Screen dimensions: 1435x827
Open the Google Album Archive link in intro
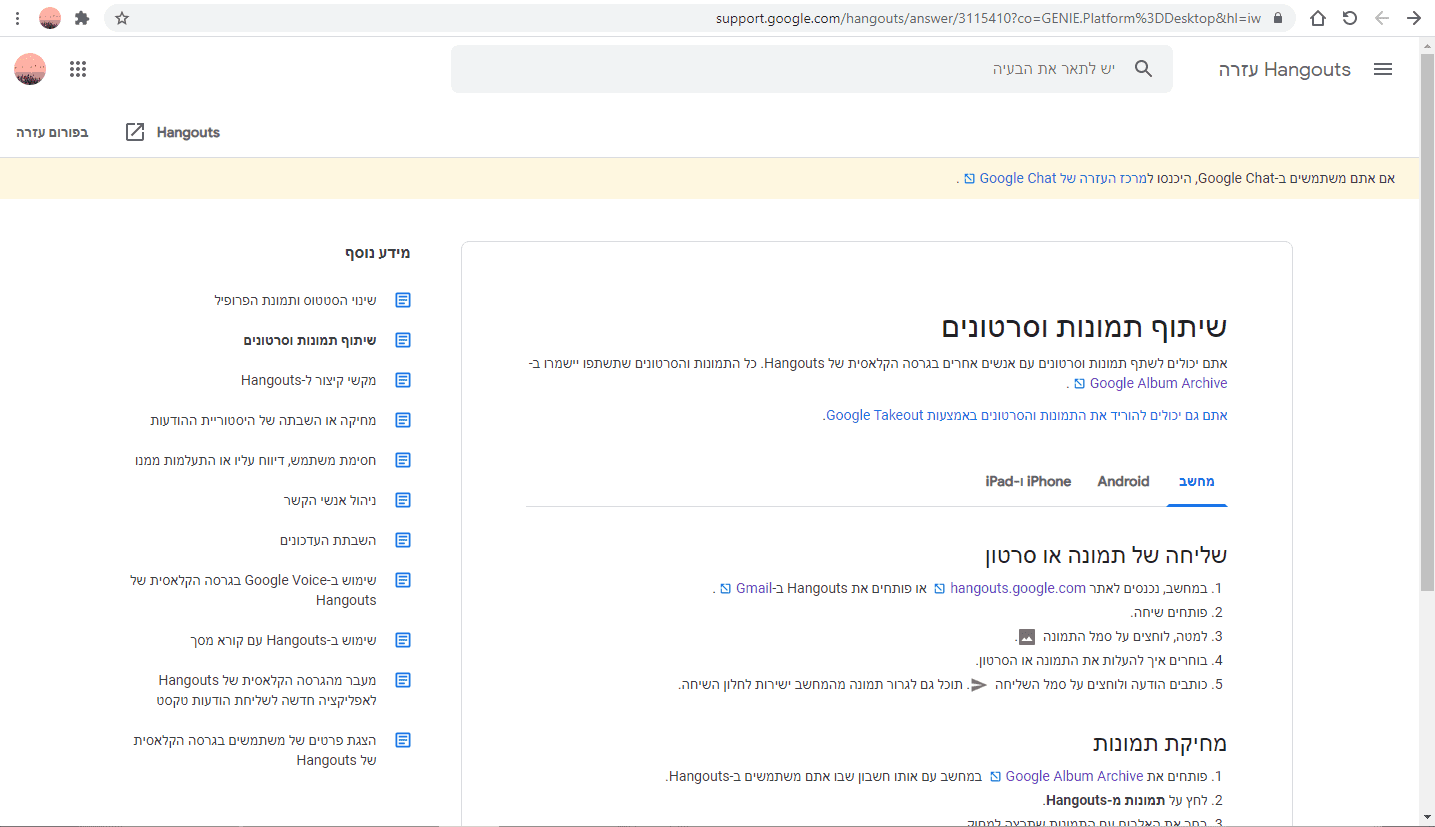[x=1149, y=383]
